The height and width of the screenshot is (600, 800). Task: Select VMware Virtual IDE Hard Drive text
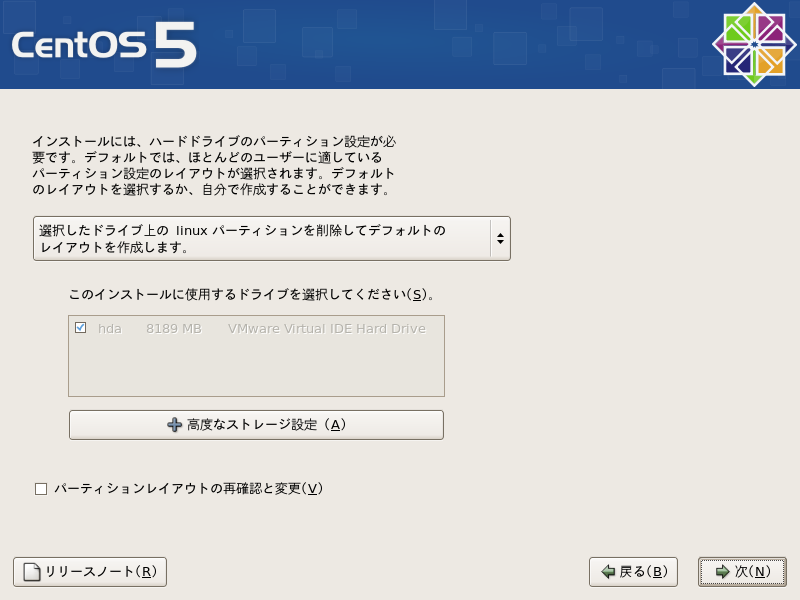tap(327, 329)
